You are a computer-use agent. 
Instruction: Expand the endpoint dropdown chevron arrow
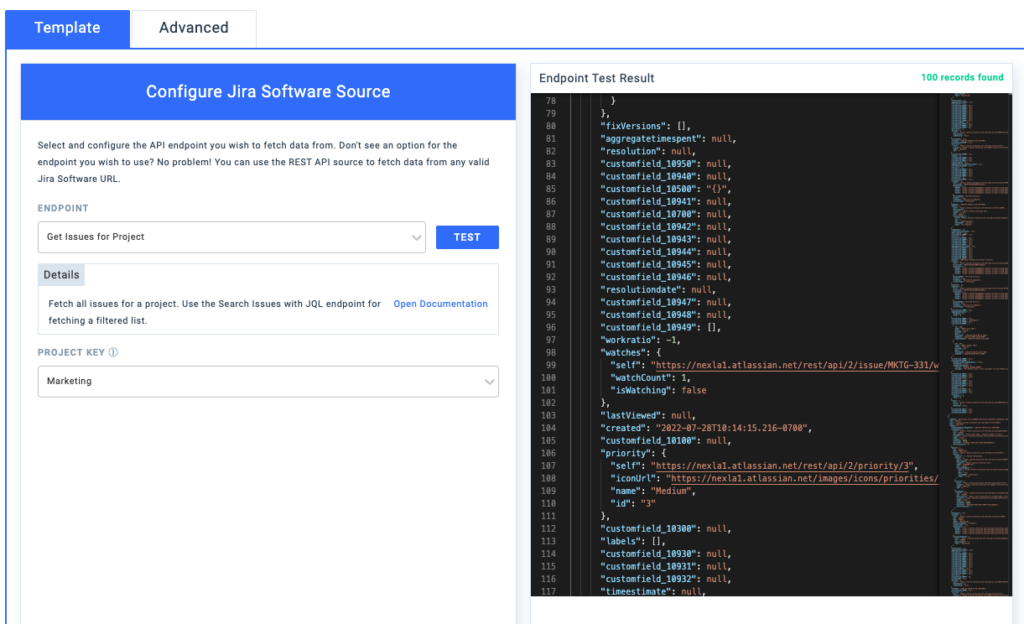pos(416,238)
